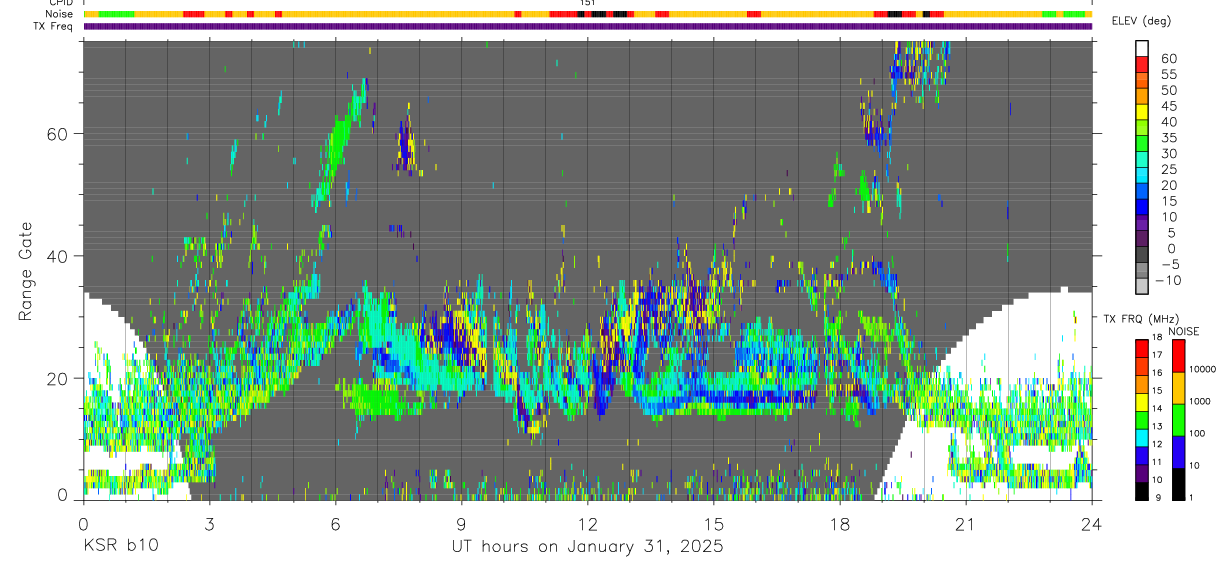Click the Noise row label at top
The image size is (1228, 567).
[60, 14]
